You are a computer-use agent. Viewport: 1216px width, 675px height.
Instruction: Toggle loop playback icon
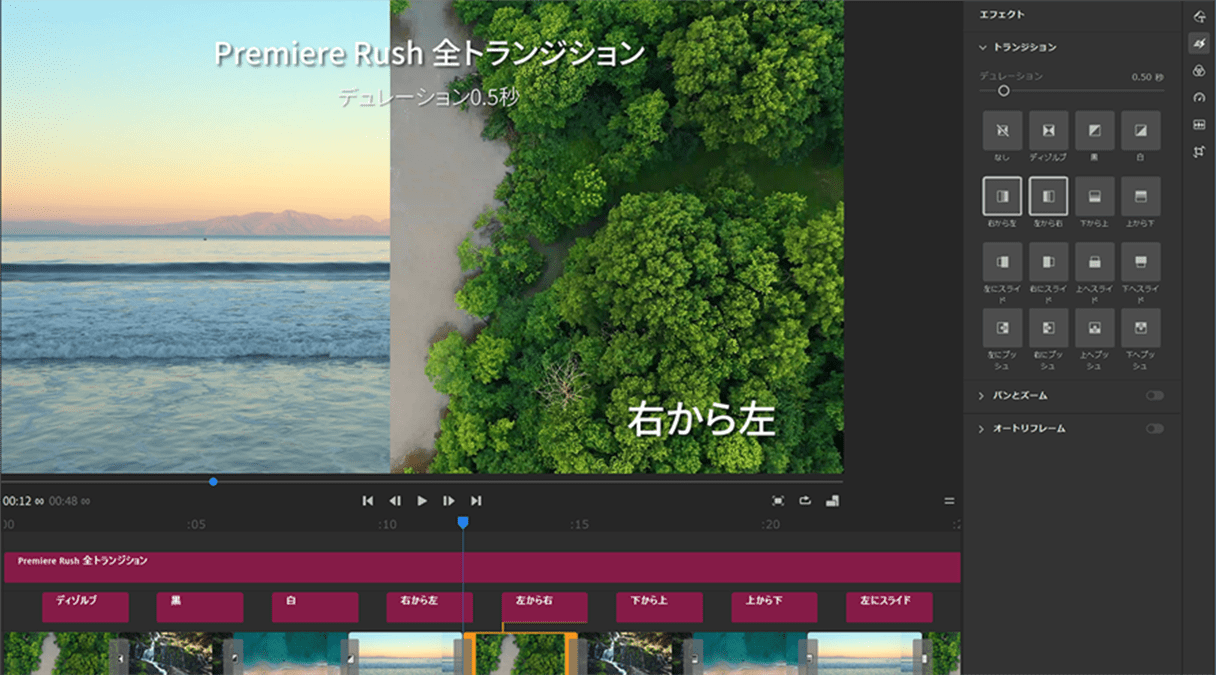[804, 500]
